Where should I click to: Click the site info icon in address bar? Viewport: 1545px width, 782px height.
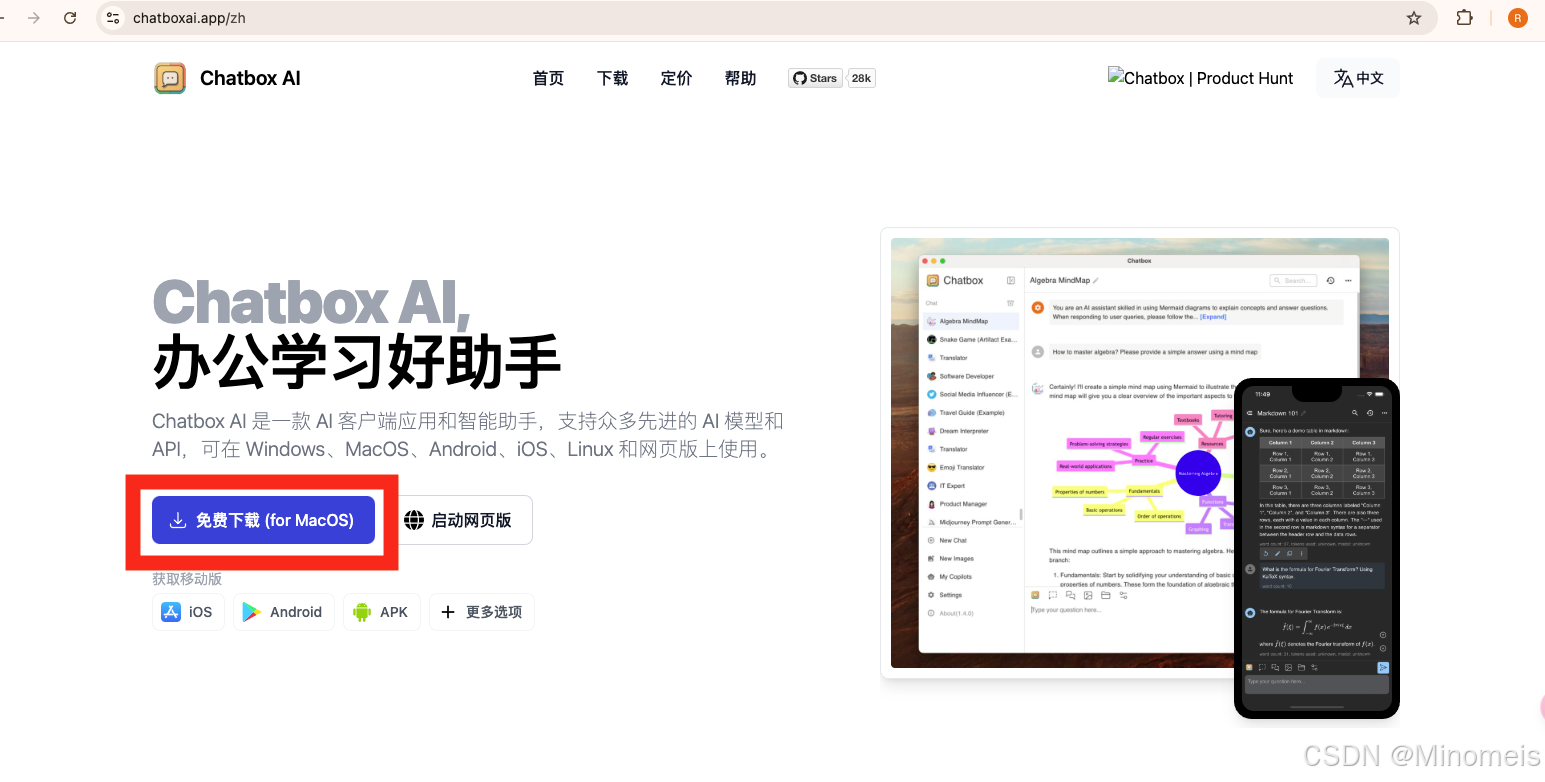point(113,18)
